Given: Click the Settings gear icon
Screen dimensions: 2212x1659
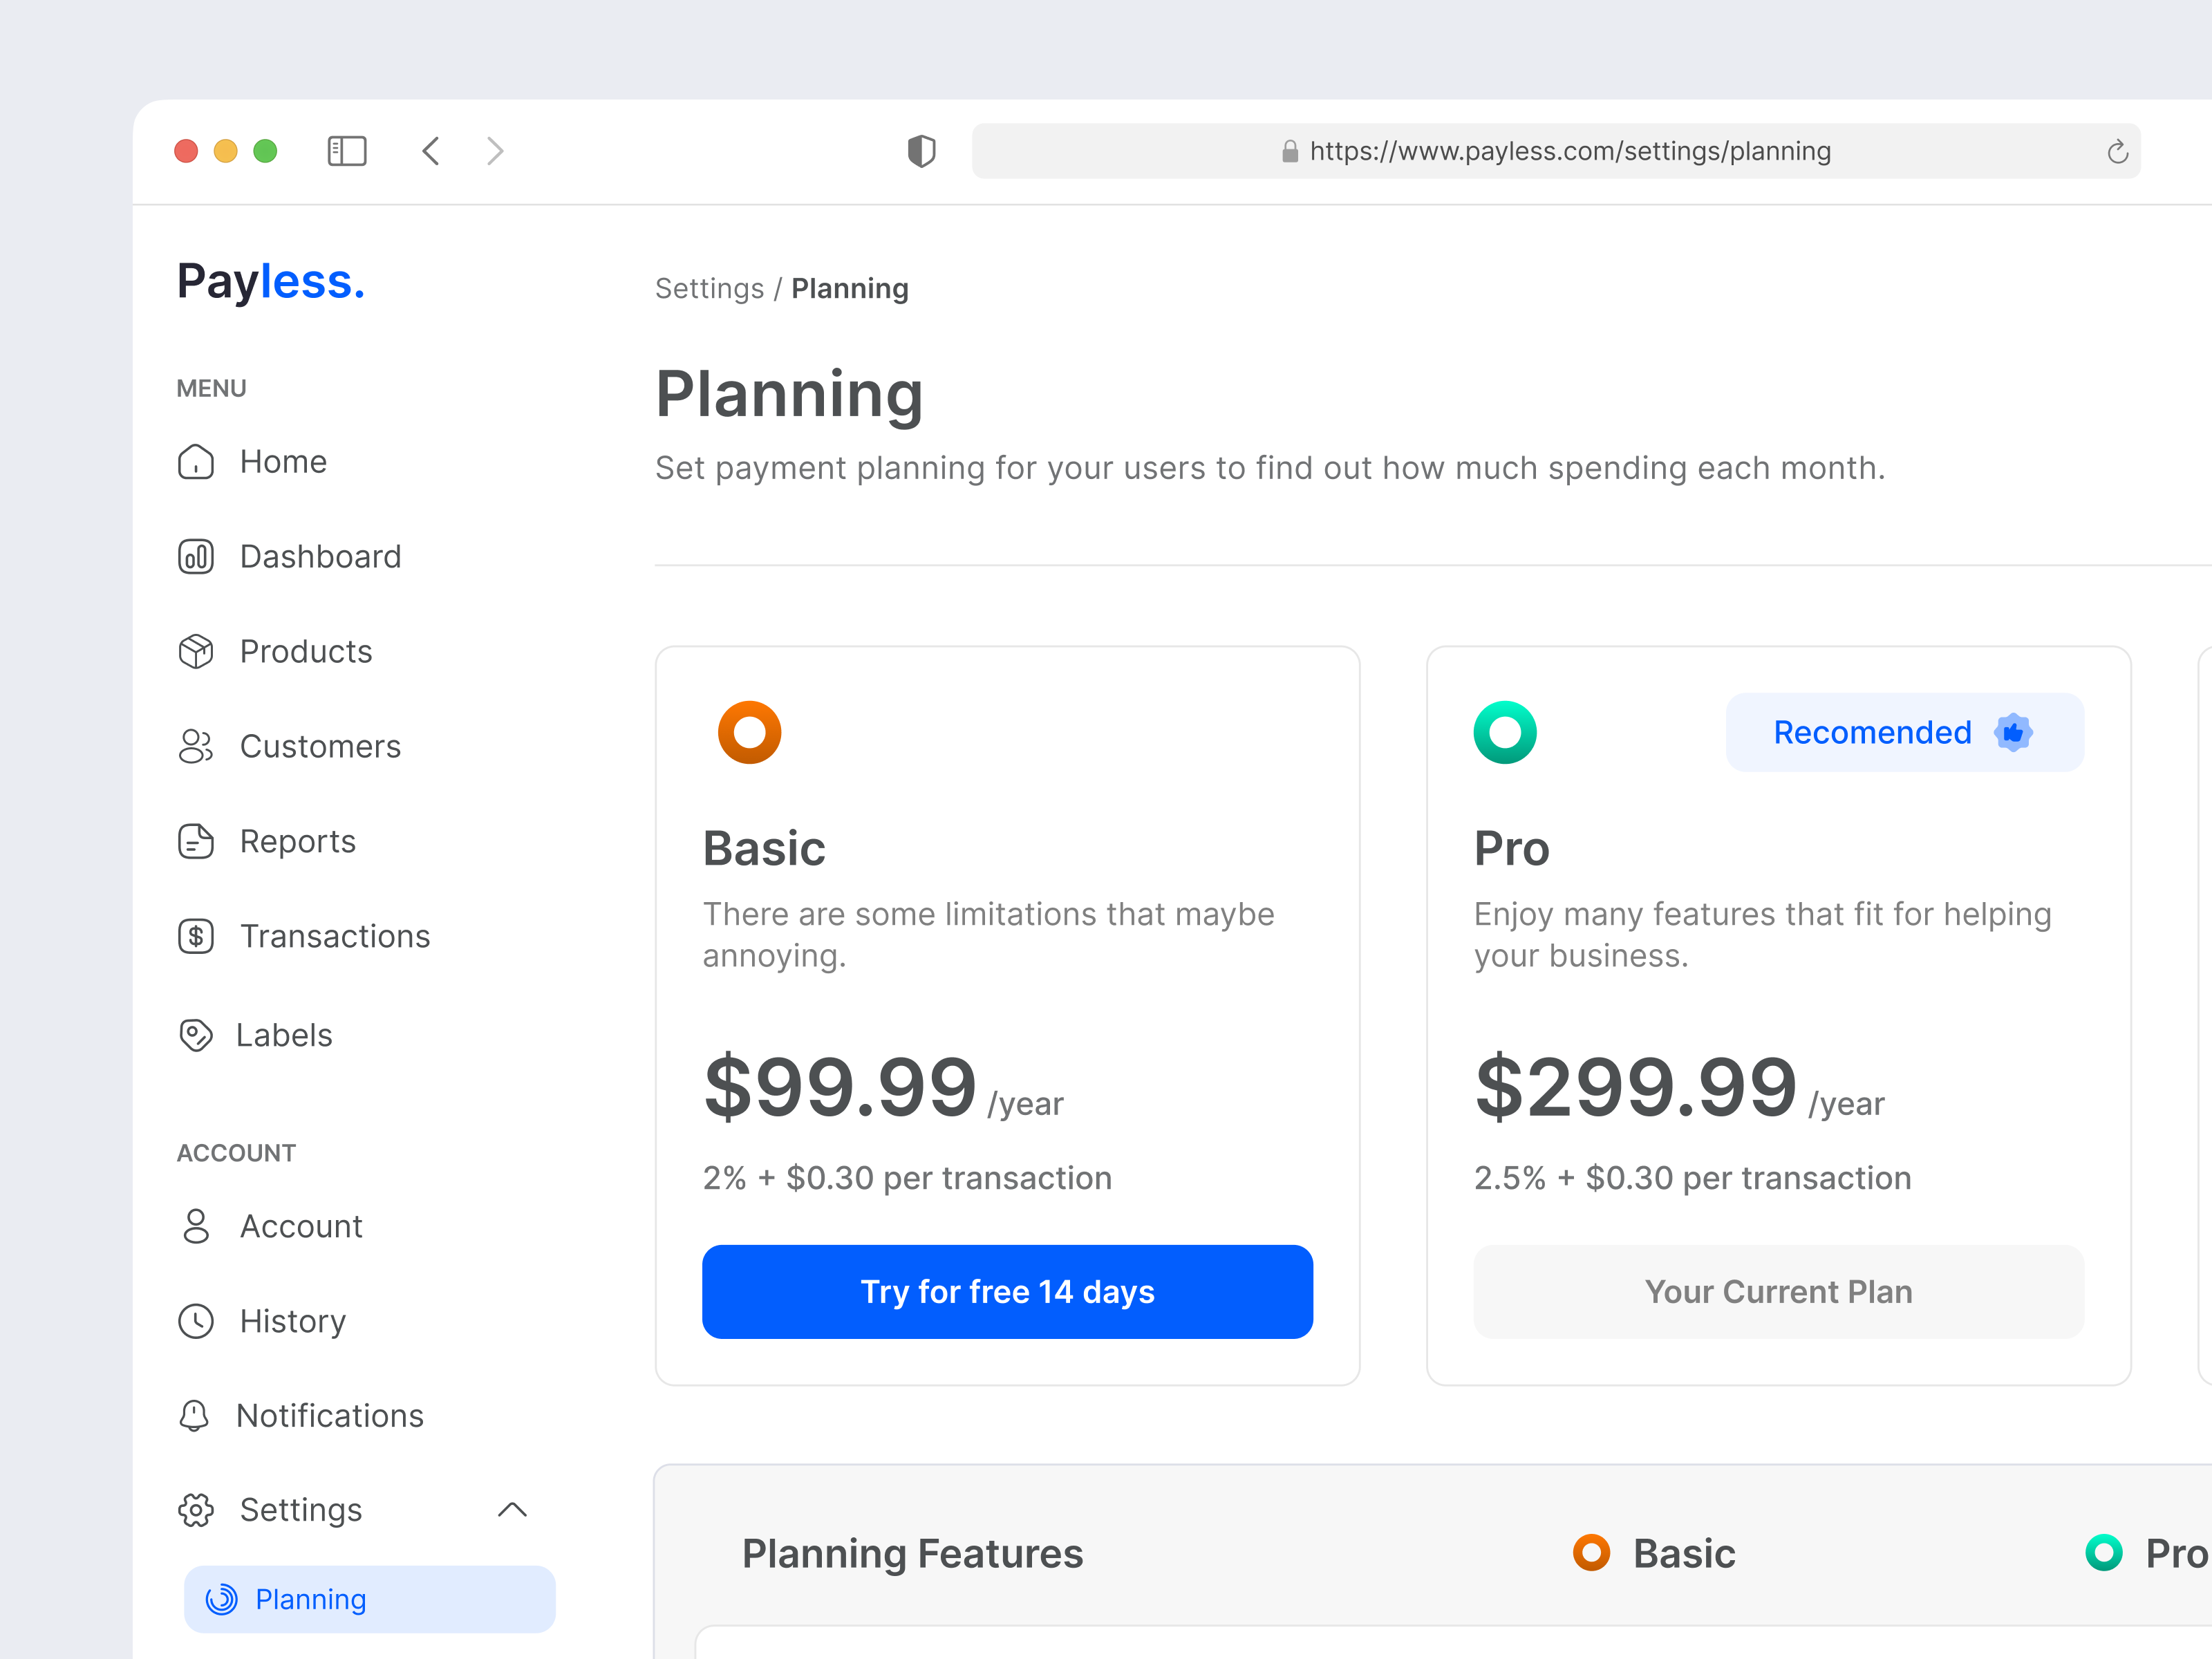Looking at the screenshot, I should point(196,1510).
